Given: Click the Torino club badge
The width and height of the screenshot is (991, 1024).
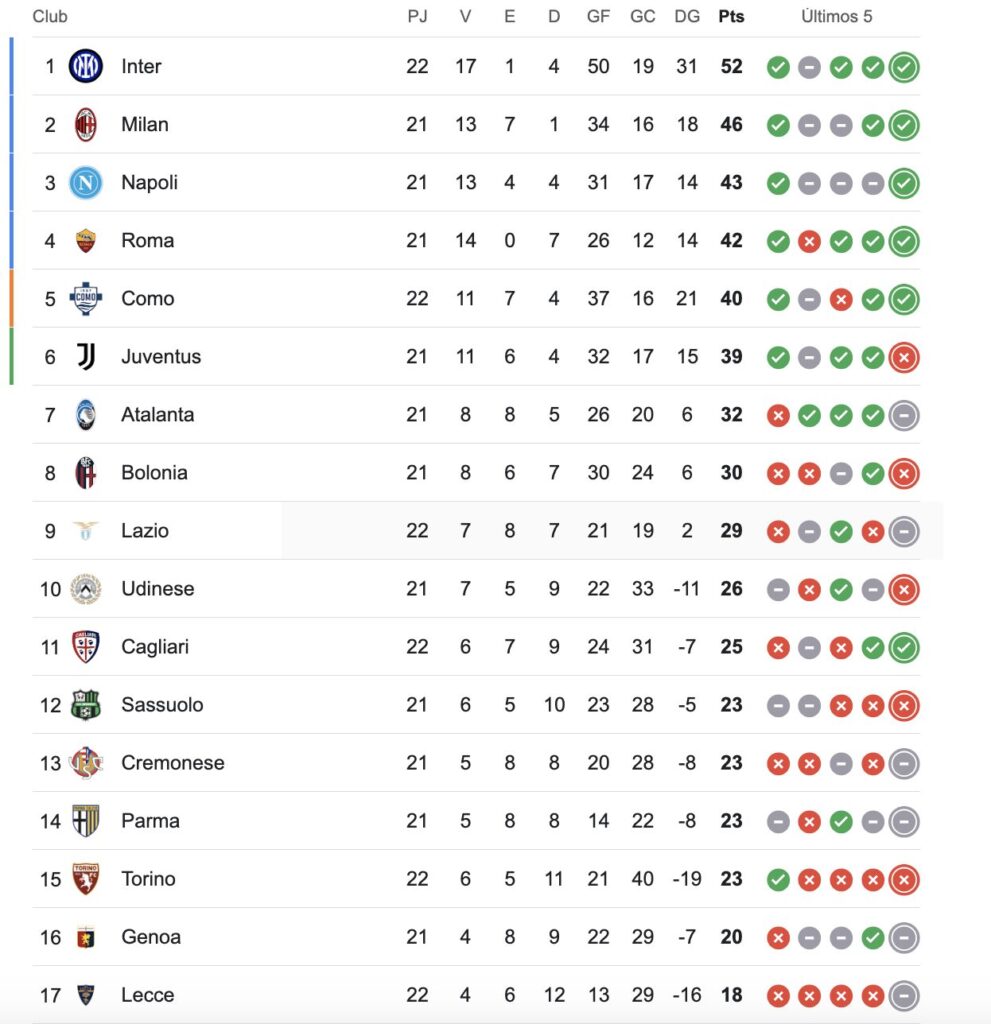Looking at the screenshot, I should tap(85, 879).
